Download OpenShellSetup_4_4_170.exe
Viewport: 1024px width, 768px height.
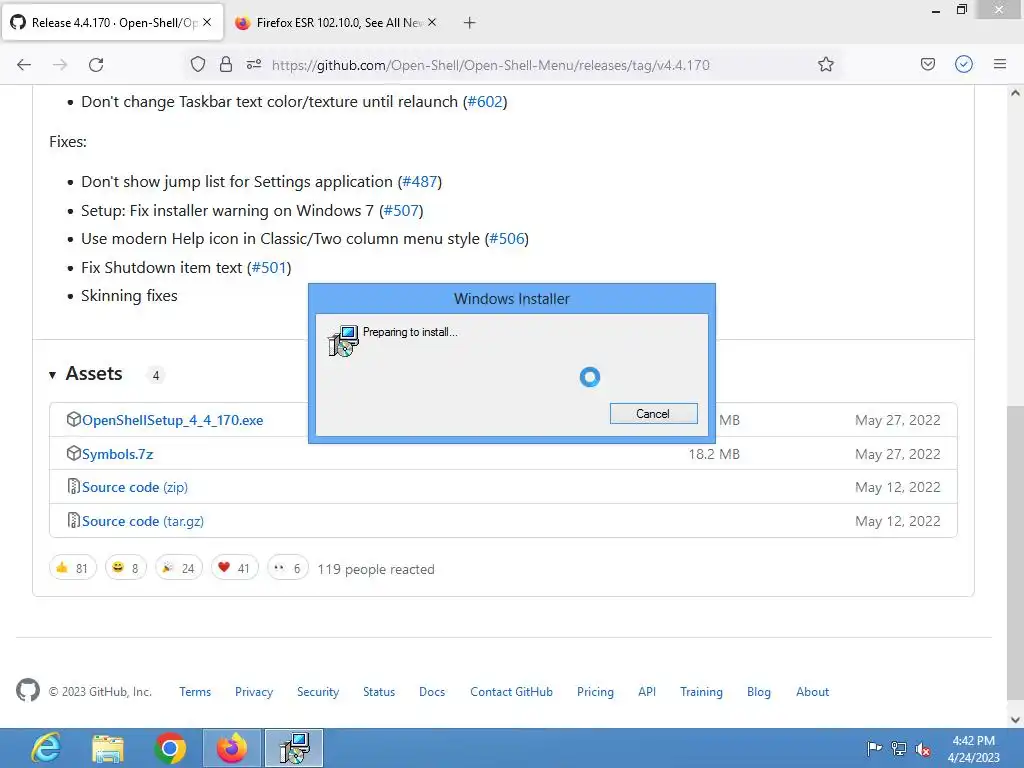(172, 421)
